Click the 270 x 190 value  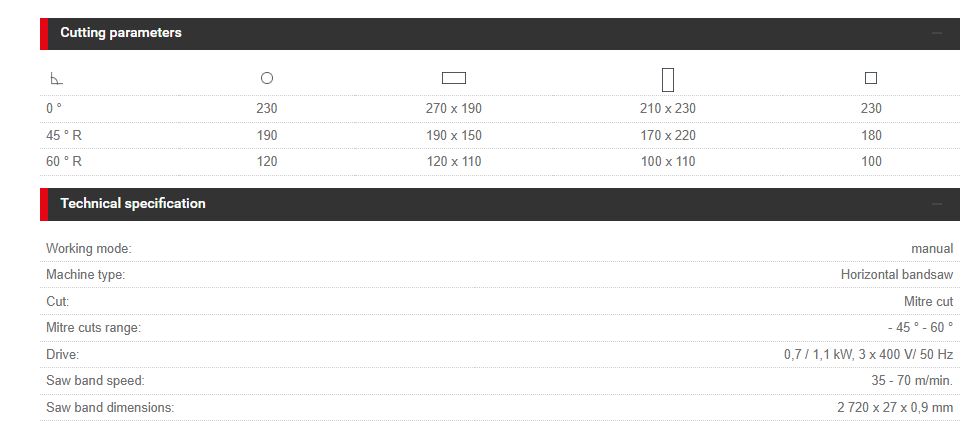(454, 108)
